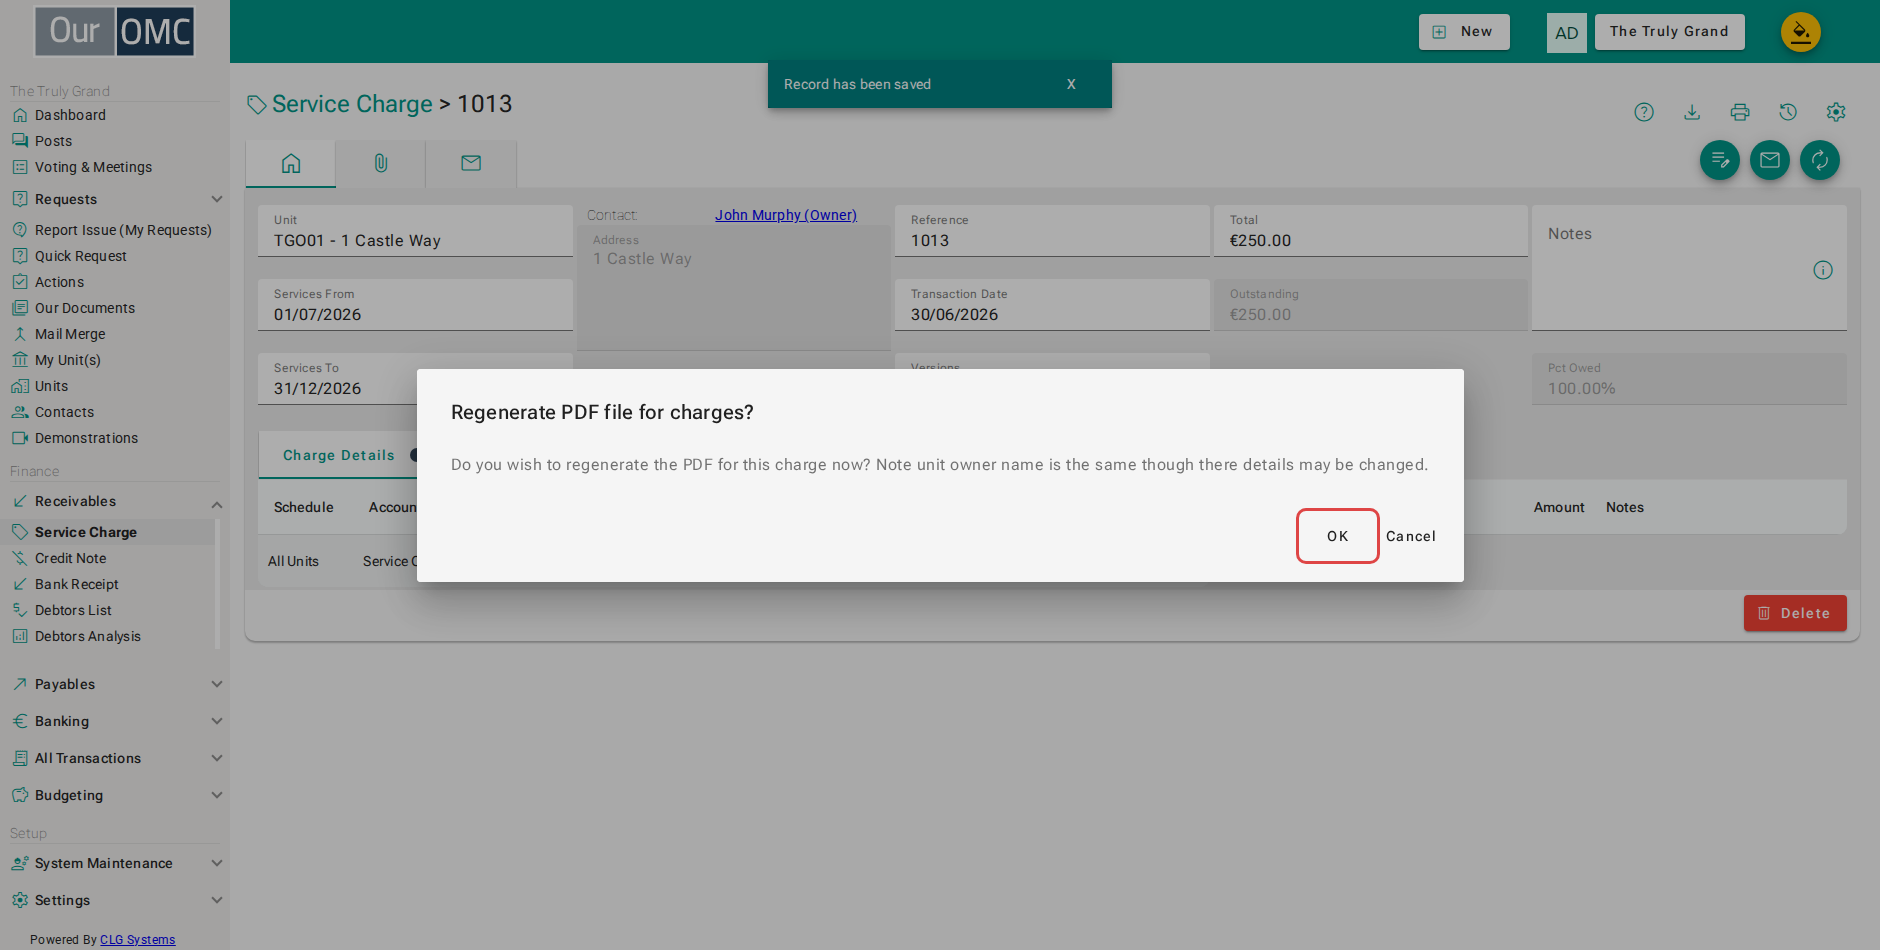Open the Charge Details tab
Viewport: 1880px width, 950px height.
pos(339,455)
